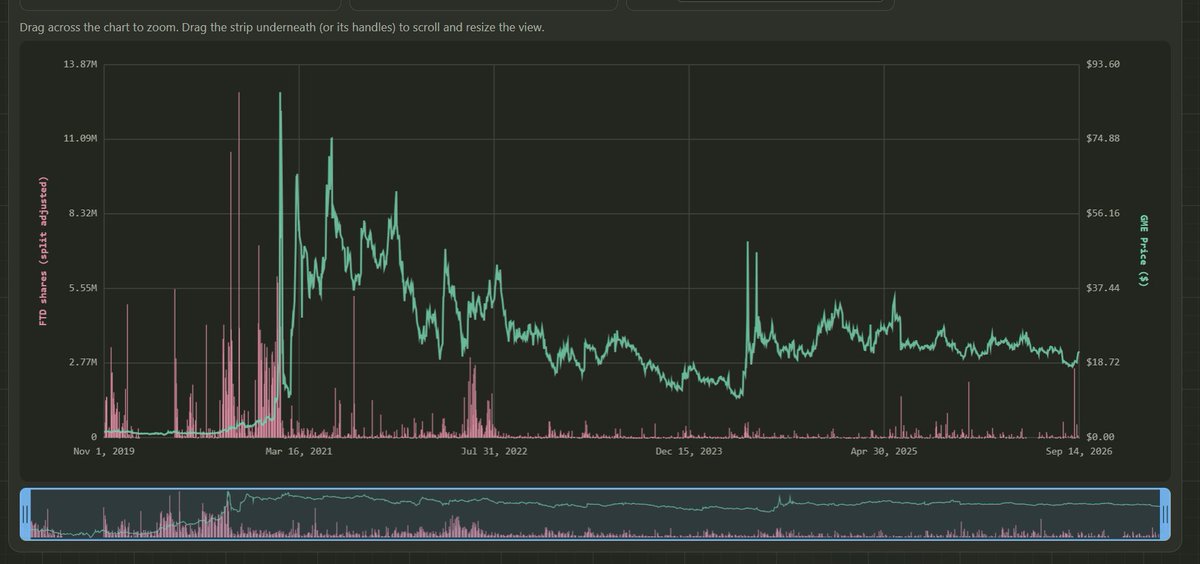Screen dimensions: 1200x564
Task: Select the 13.87M left axis label
Action: (80, 64)
